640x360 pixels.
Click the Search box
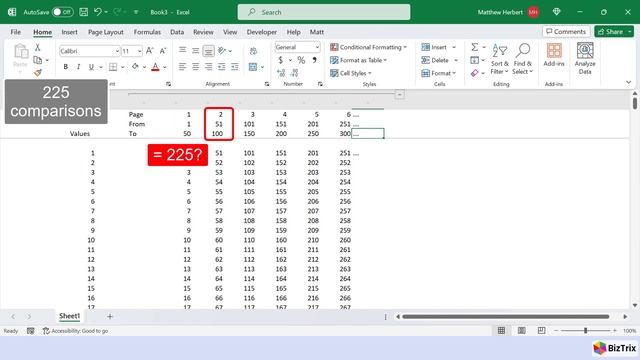click(324, 12)
